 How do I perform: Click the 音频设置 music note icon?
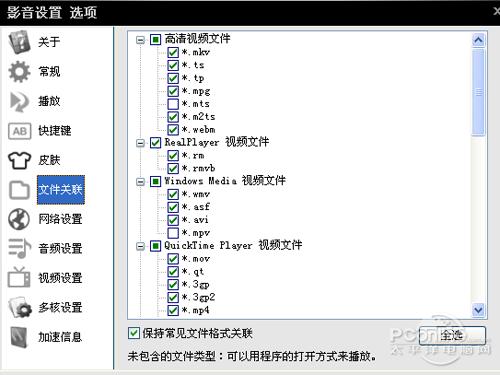click(19, 249)
